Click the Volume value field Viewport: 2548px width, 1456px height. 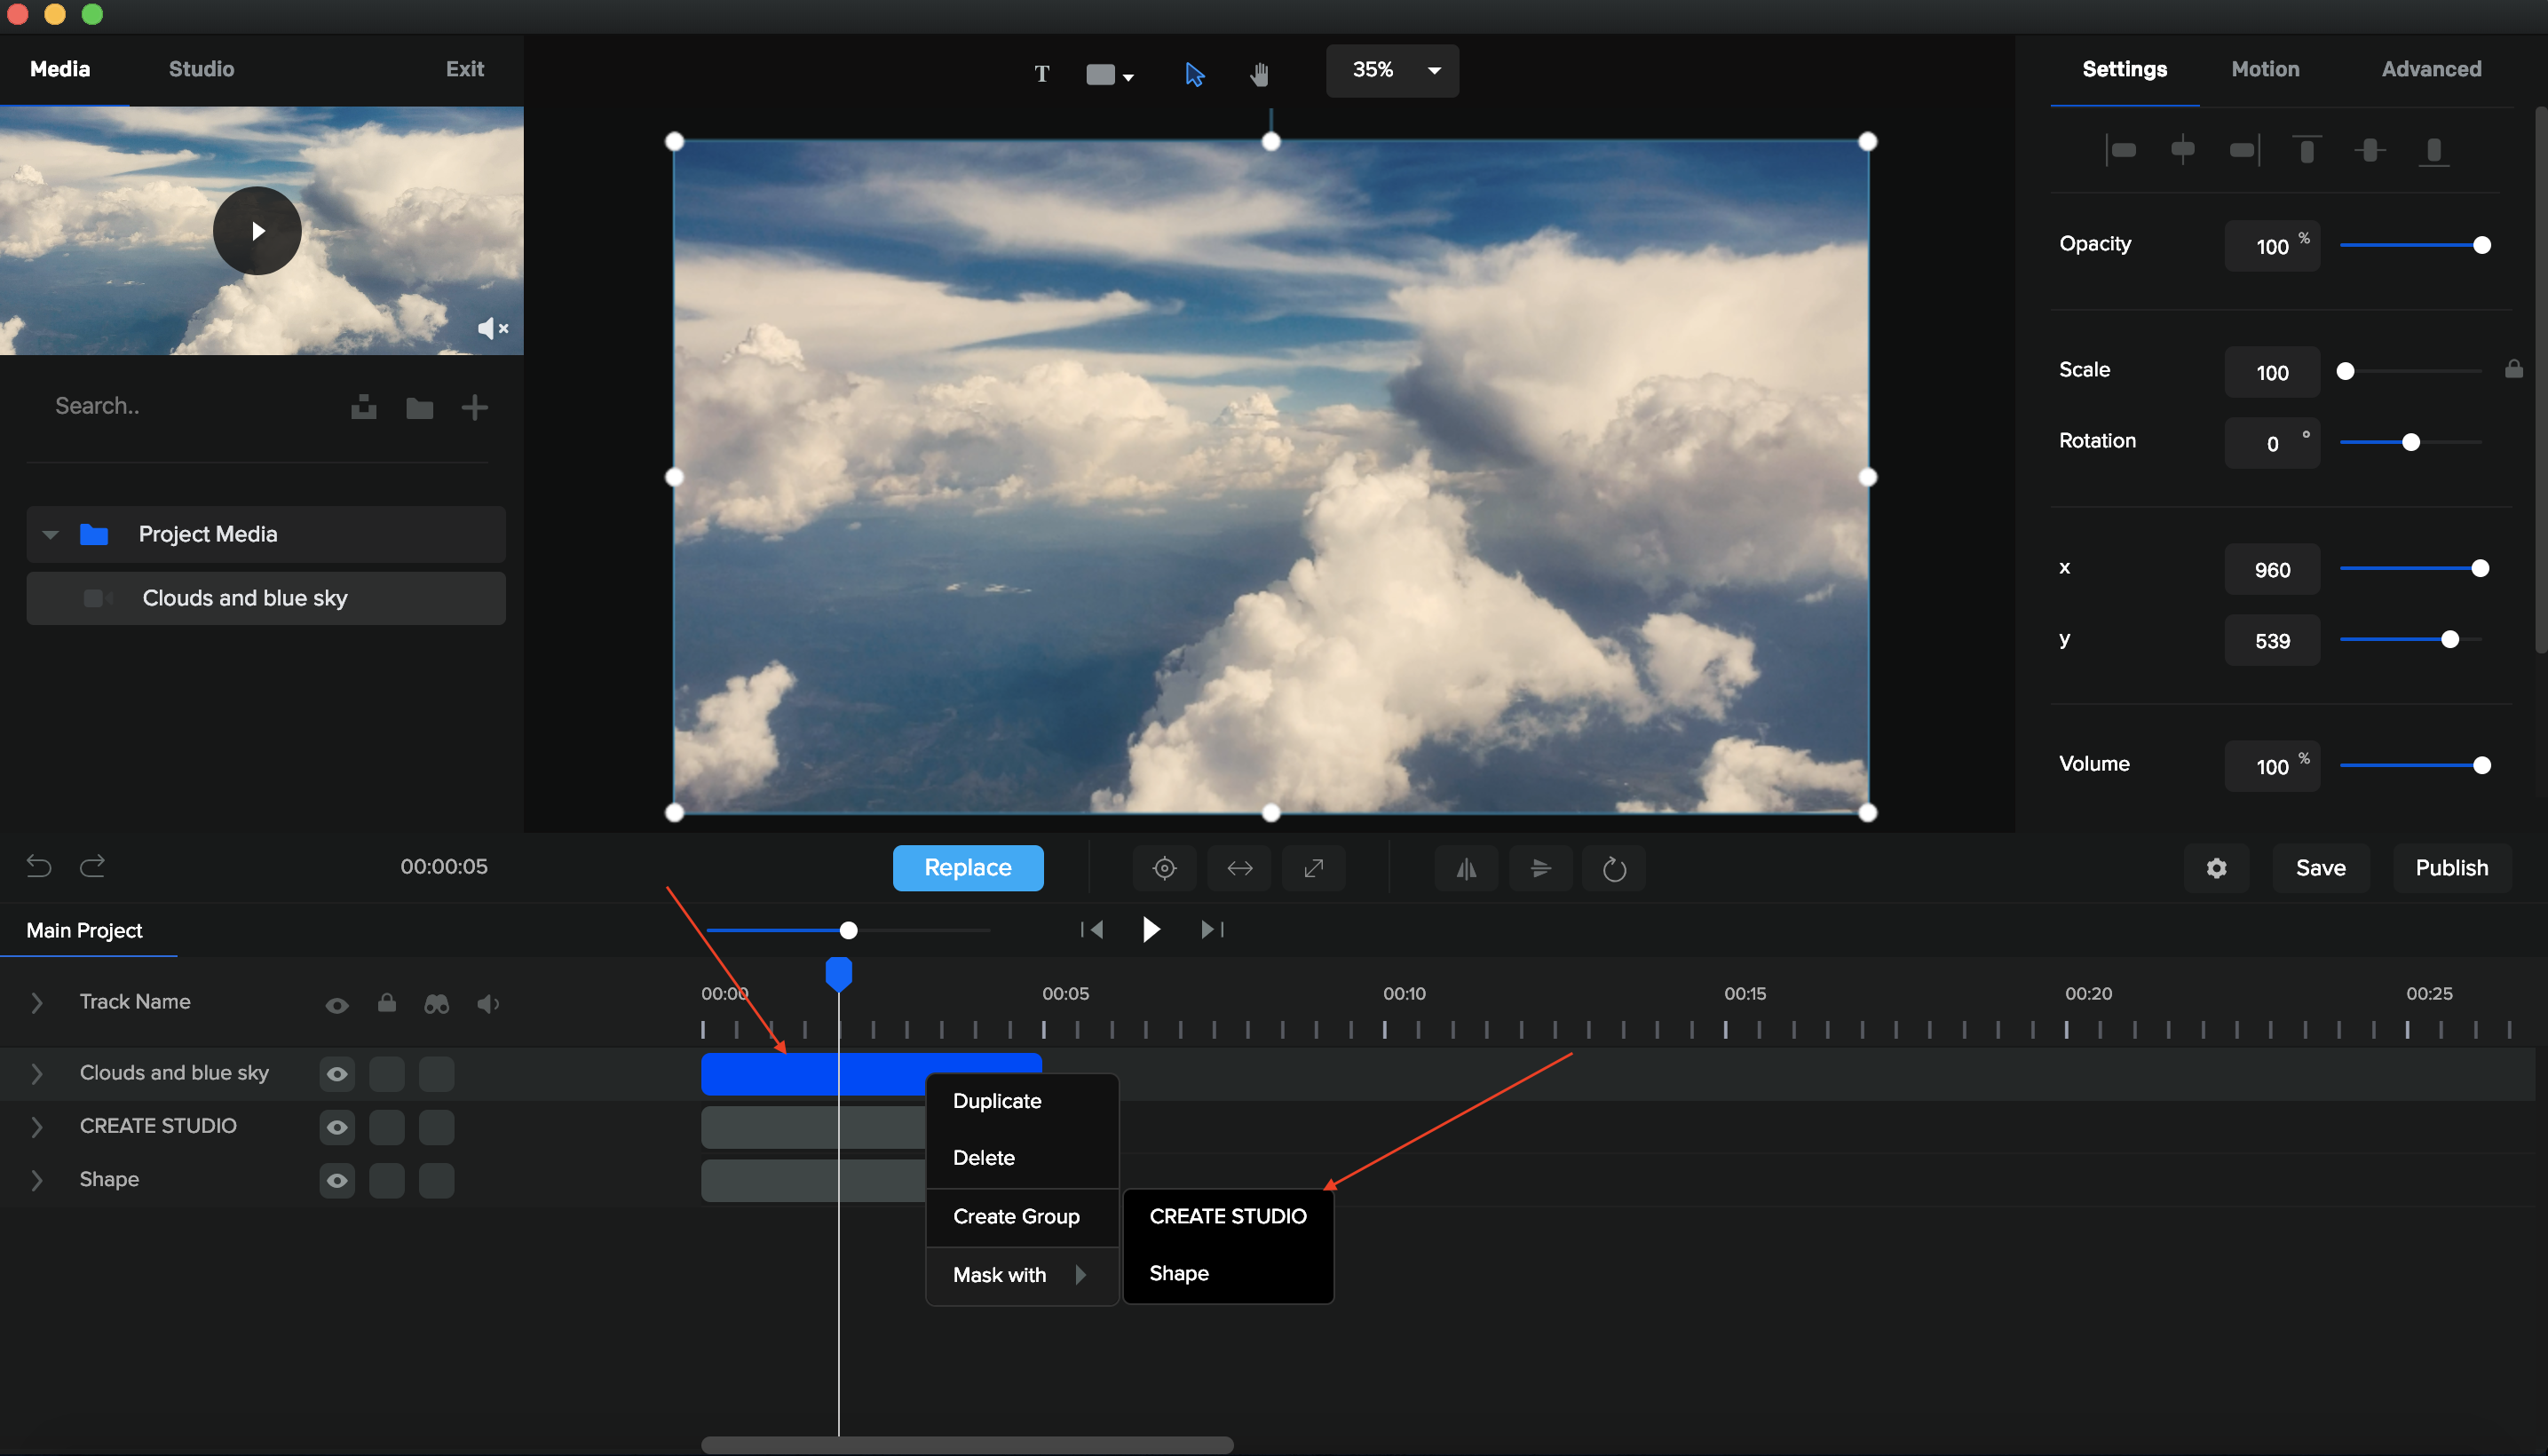tap(2271, 766)
